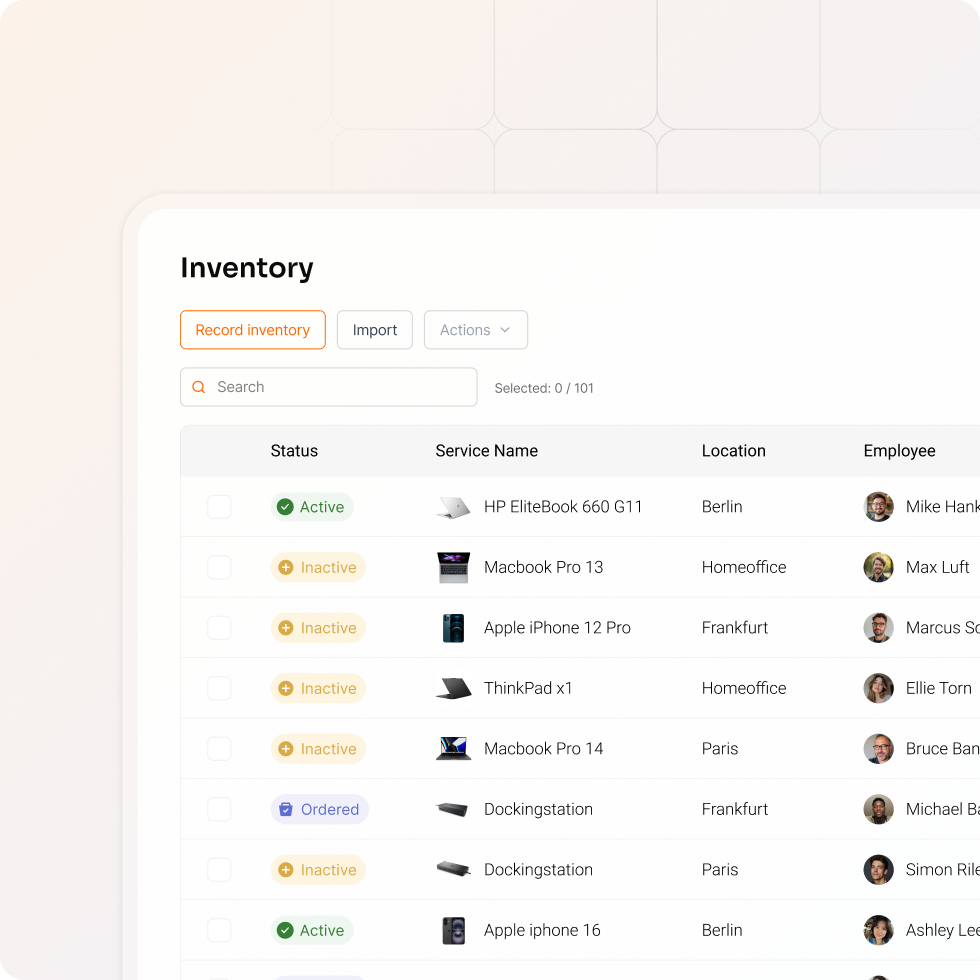The width and height of the screenshot is (980, 980).
Task: Click the Inactive badge for ThinkPad x1
Action: (x=318, y=688)
